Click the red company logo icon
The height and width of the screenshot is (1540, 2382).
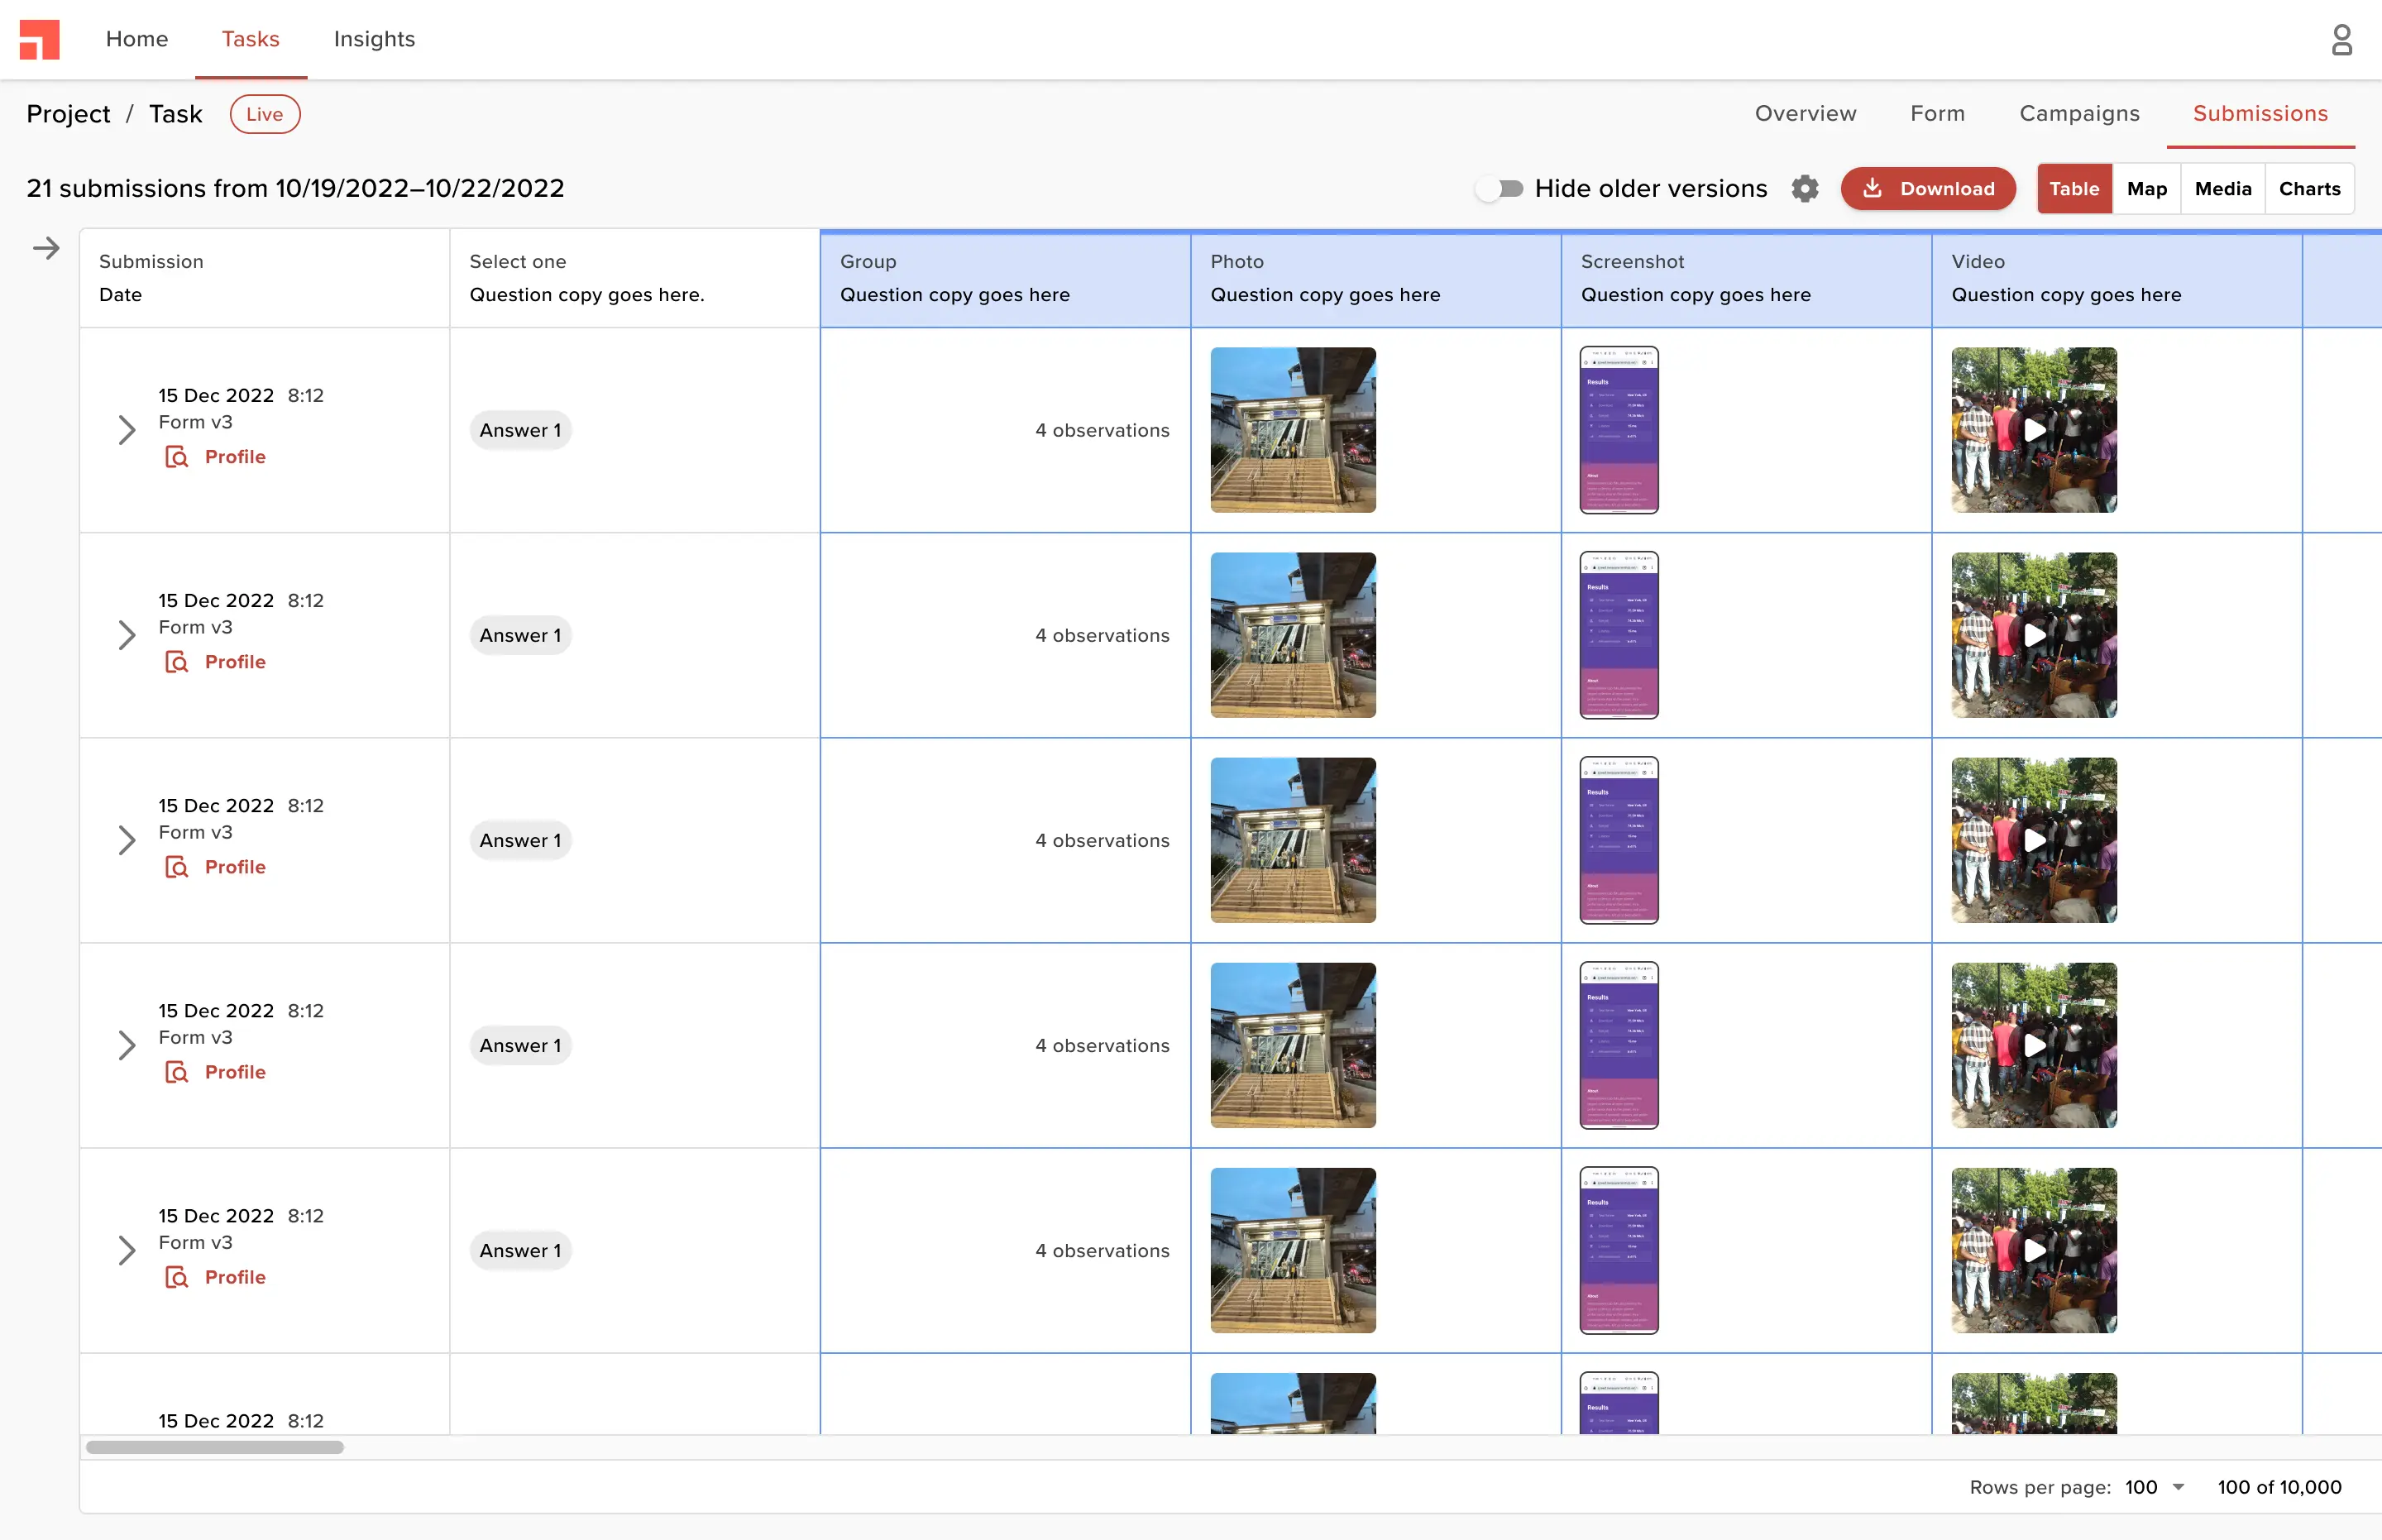[x=39, y=39]
